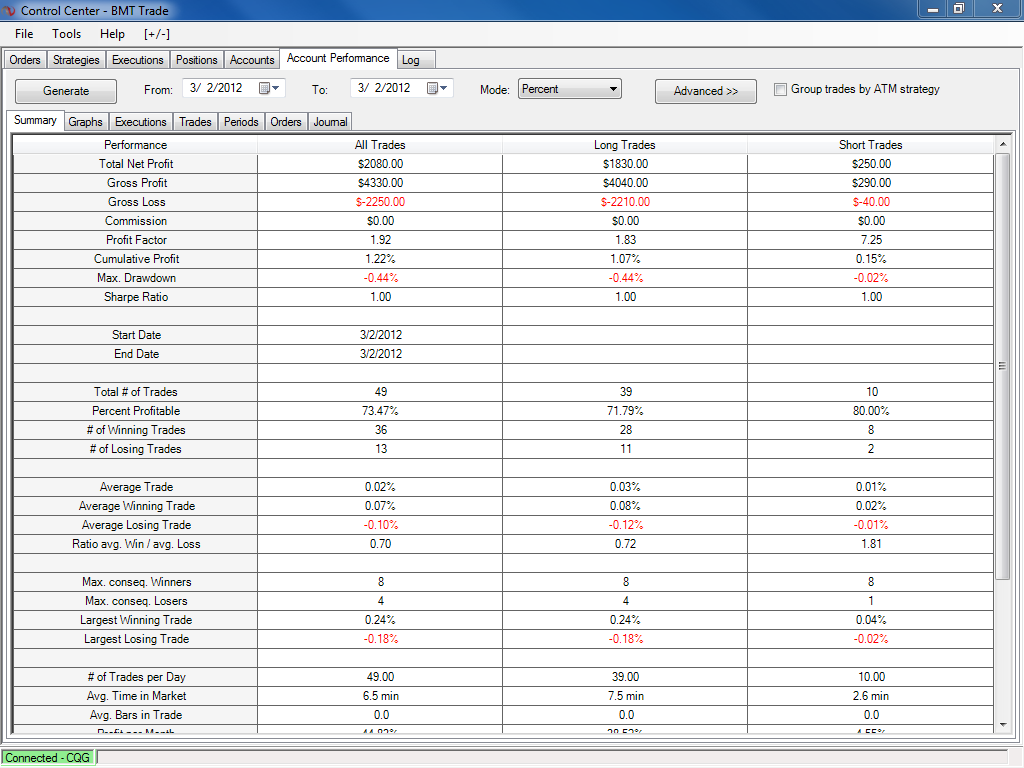The width and height of the screenshot is (1024, 768).
Task: Select the Long Trades $1830.00 cell
Action: (x=625, y=164)
